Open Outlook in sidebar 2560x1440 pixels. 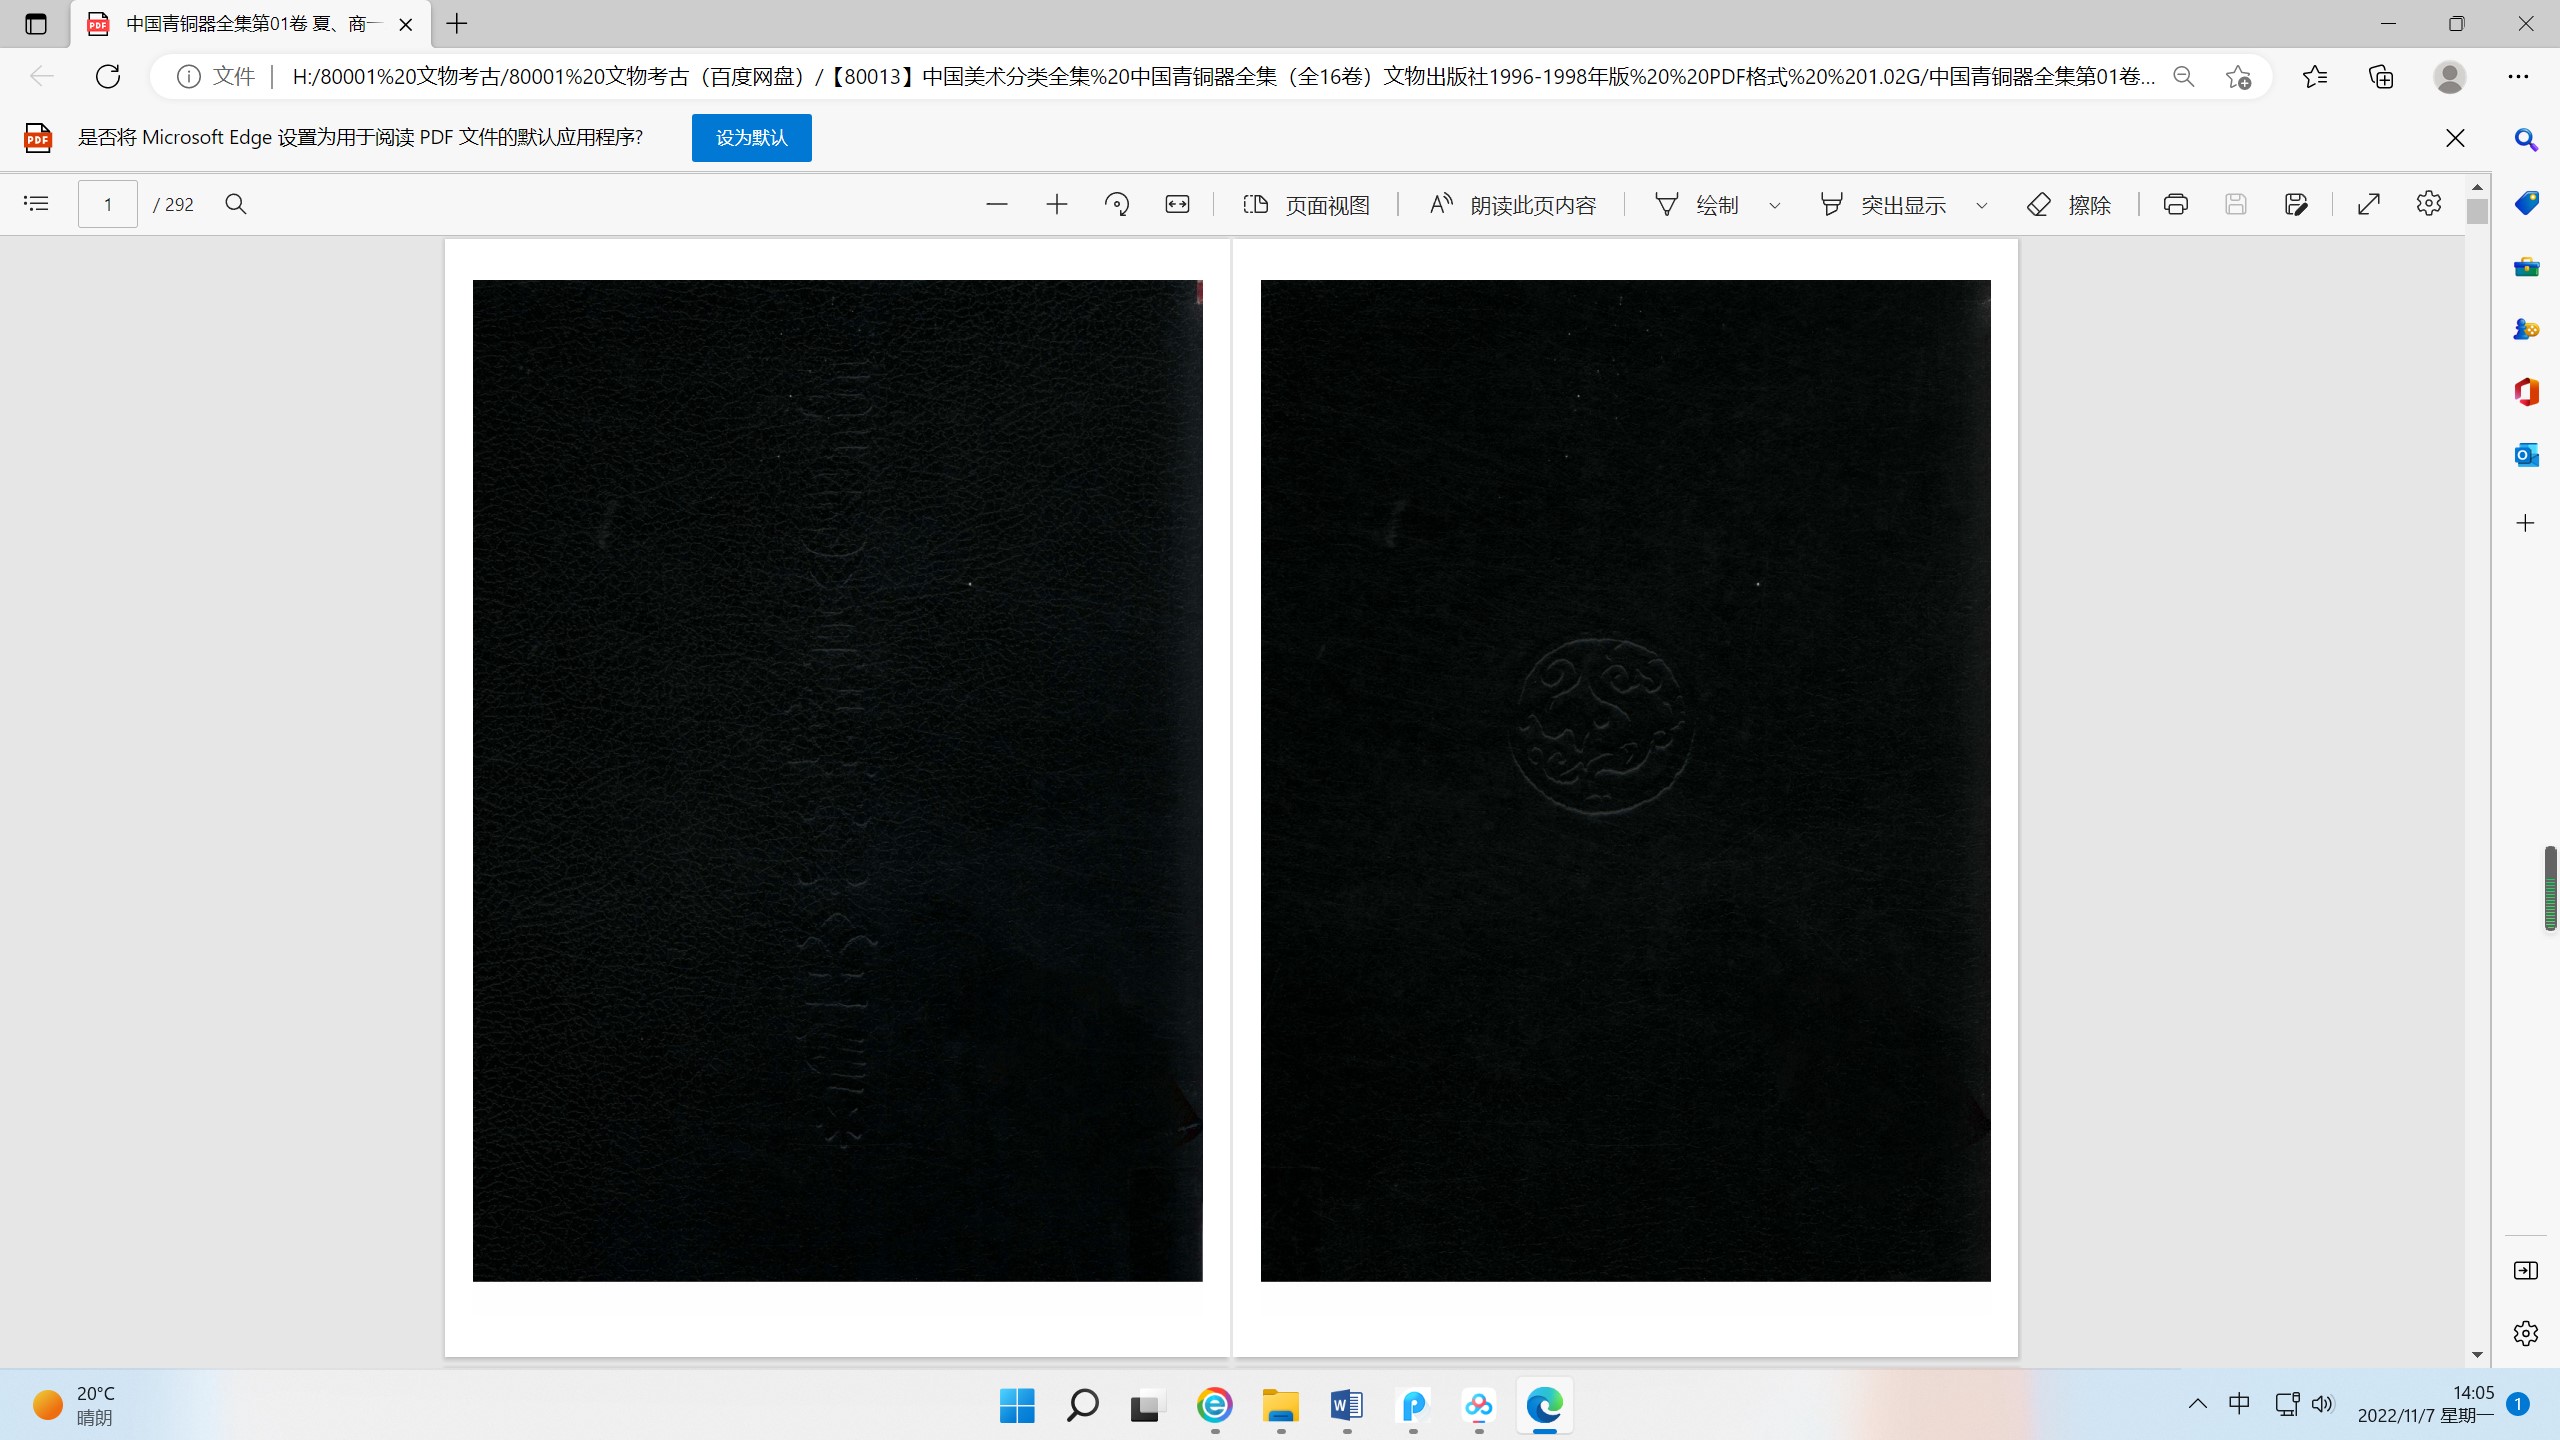[2526, 455]
